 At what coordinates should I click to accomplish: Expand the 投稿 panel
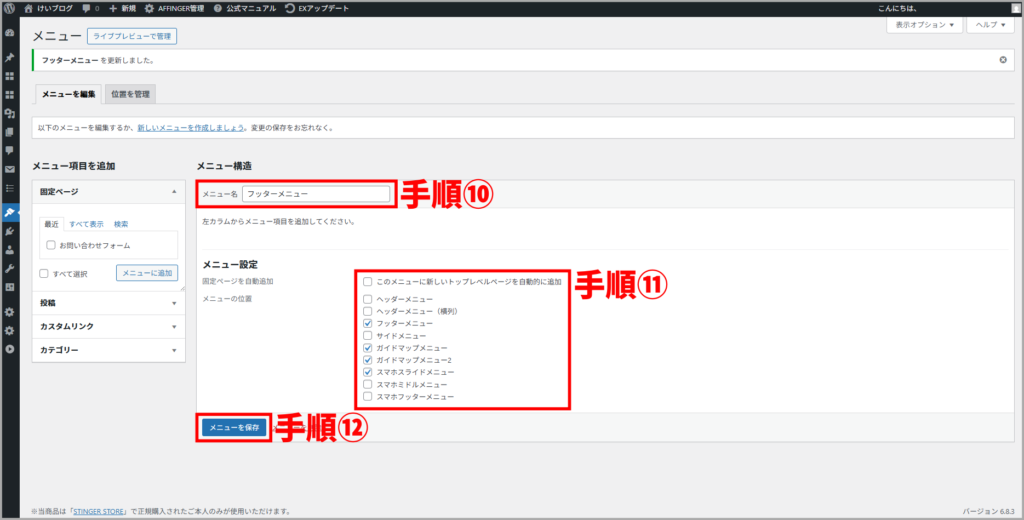click(107, 302)
